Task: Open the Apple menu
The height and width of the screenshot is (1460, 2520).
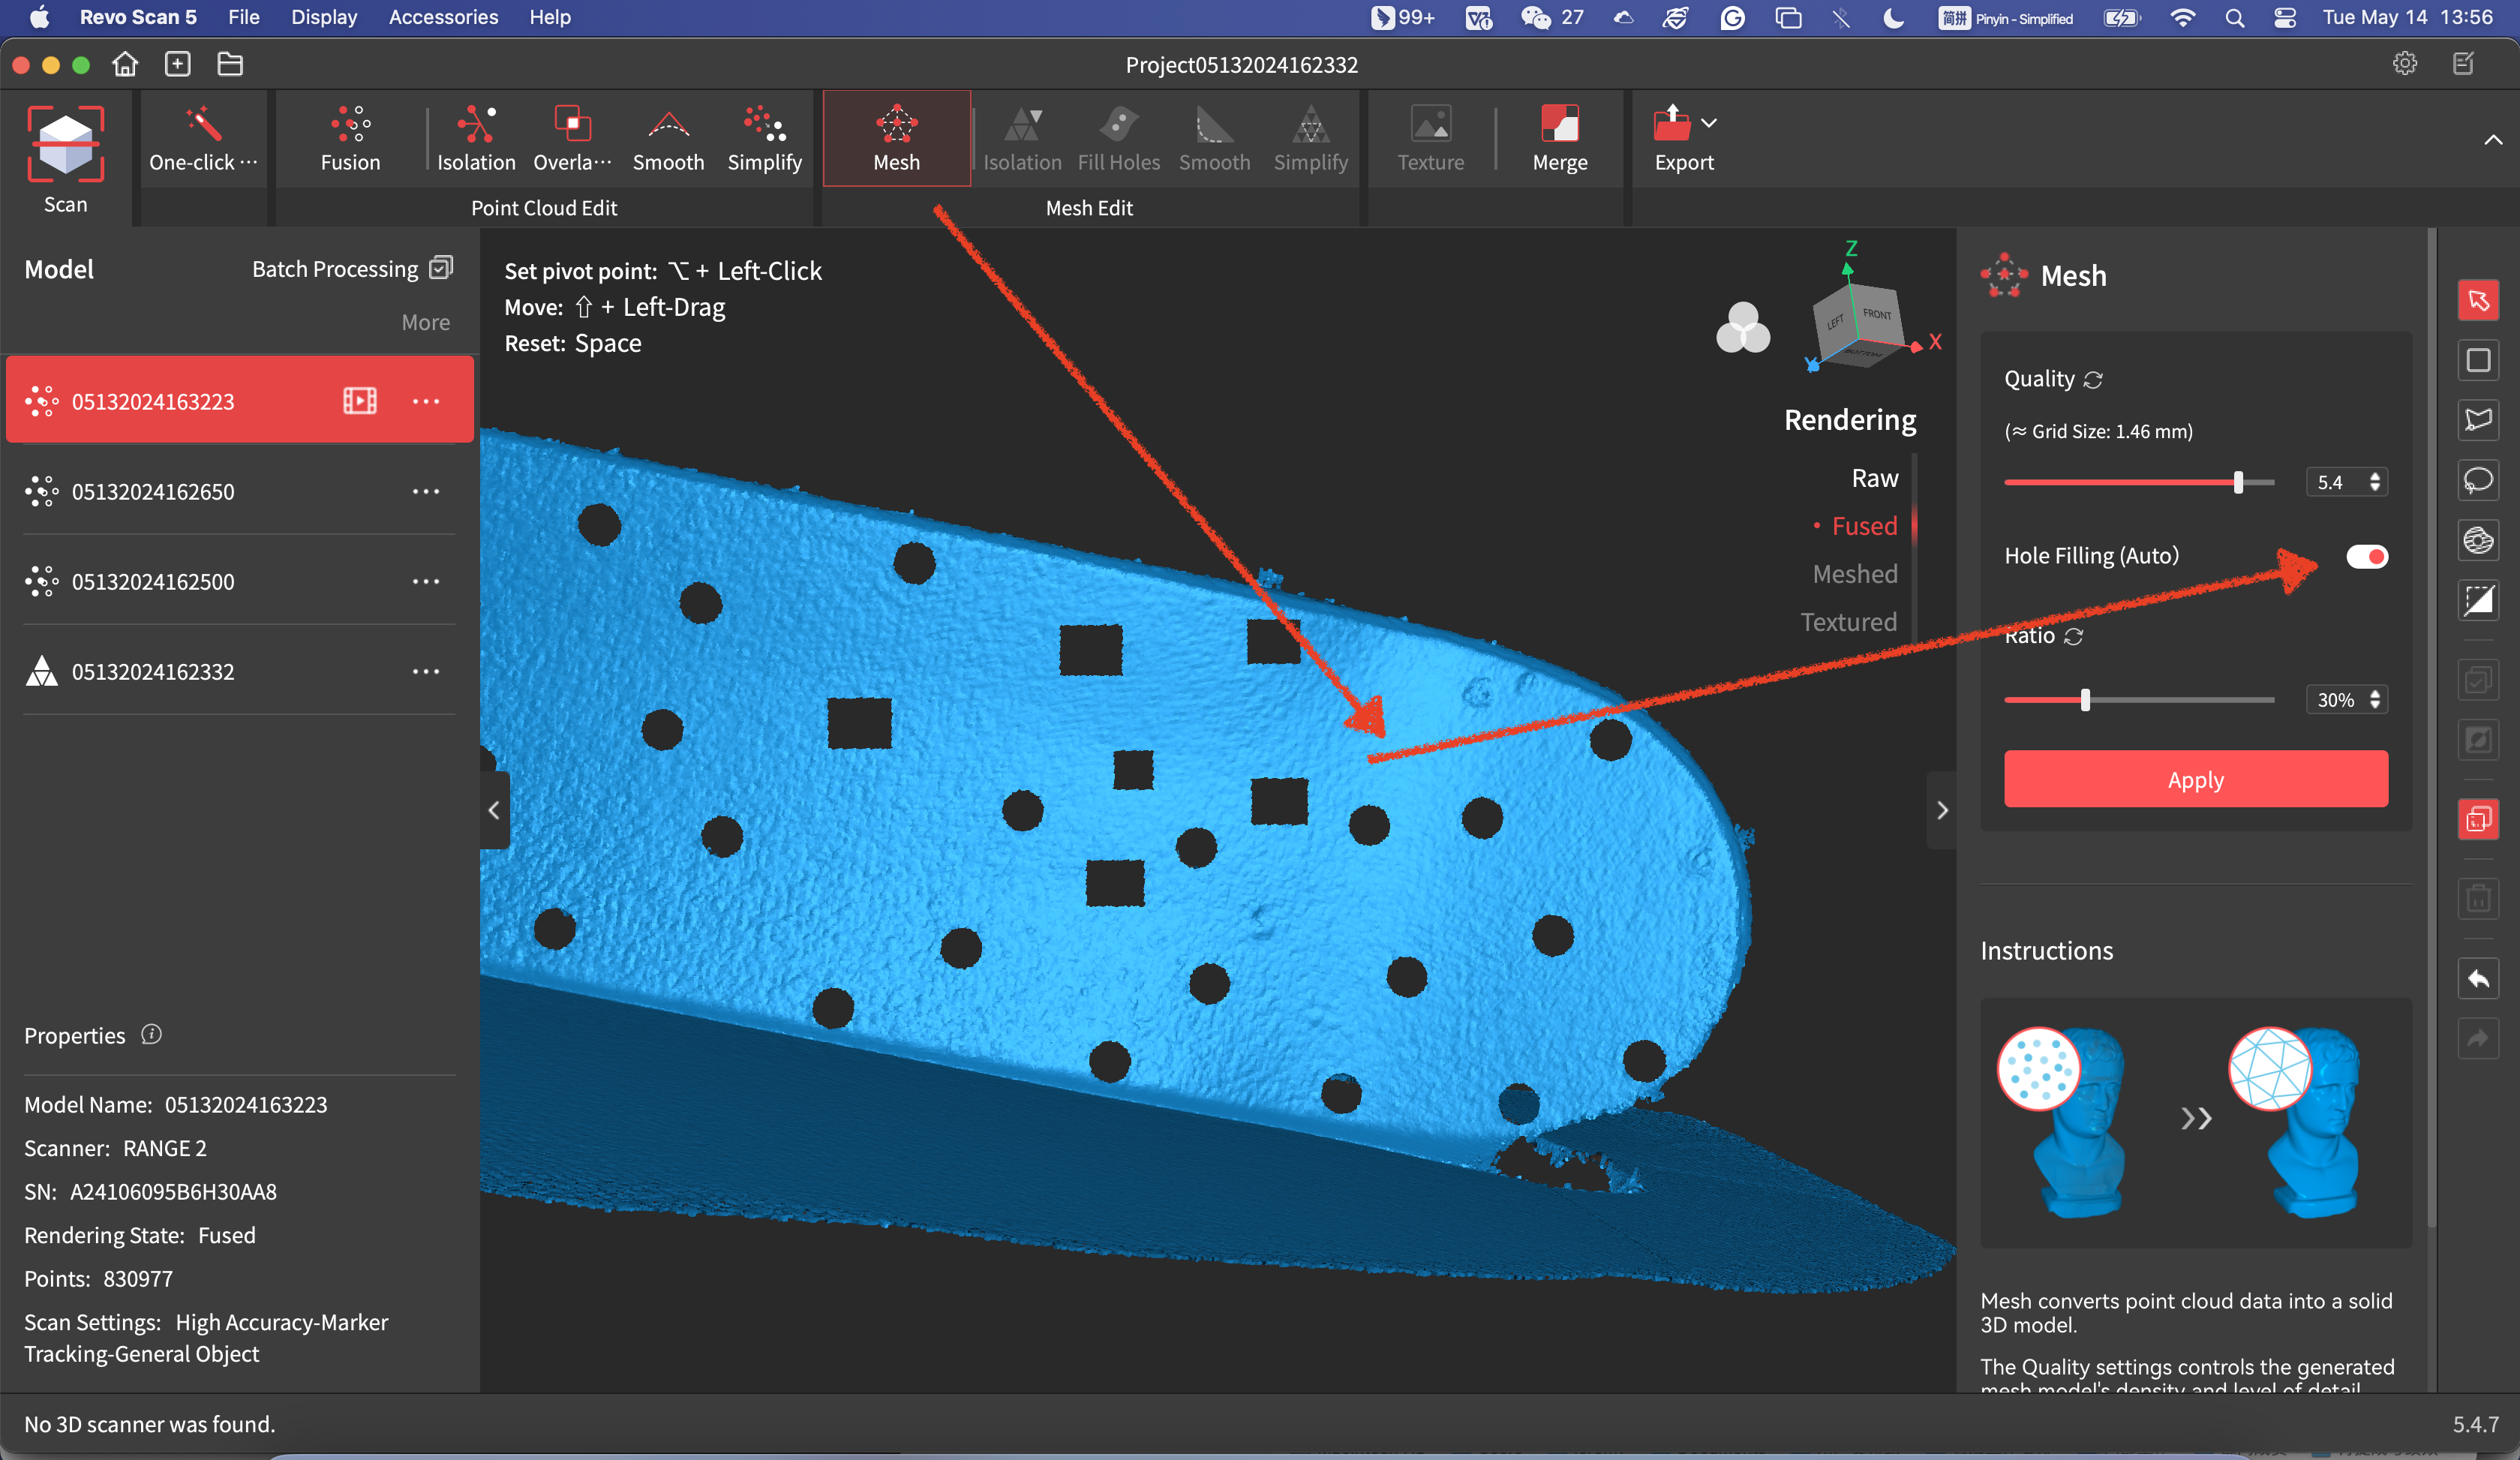Action: coord(39,17)
